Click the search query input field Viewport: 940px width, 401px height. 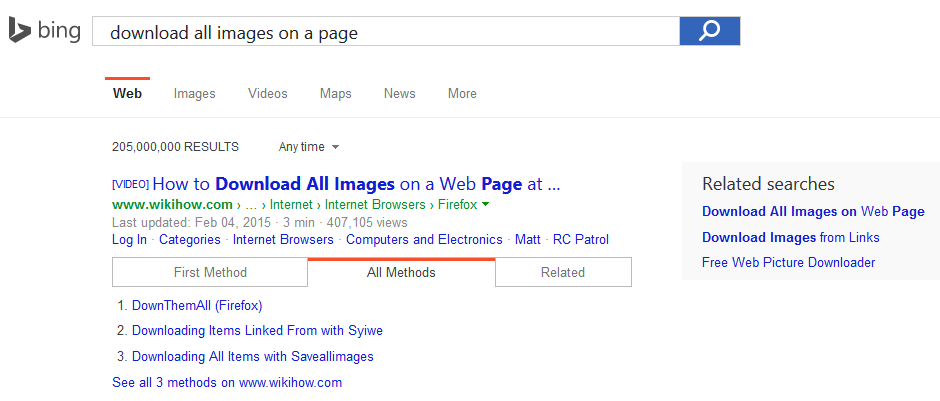[385, 32]
